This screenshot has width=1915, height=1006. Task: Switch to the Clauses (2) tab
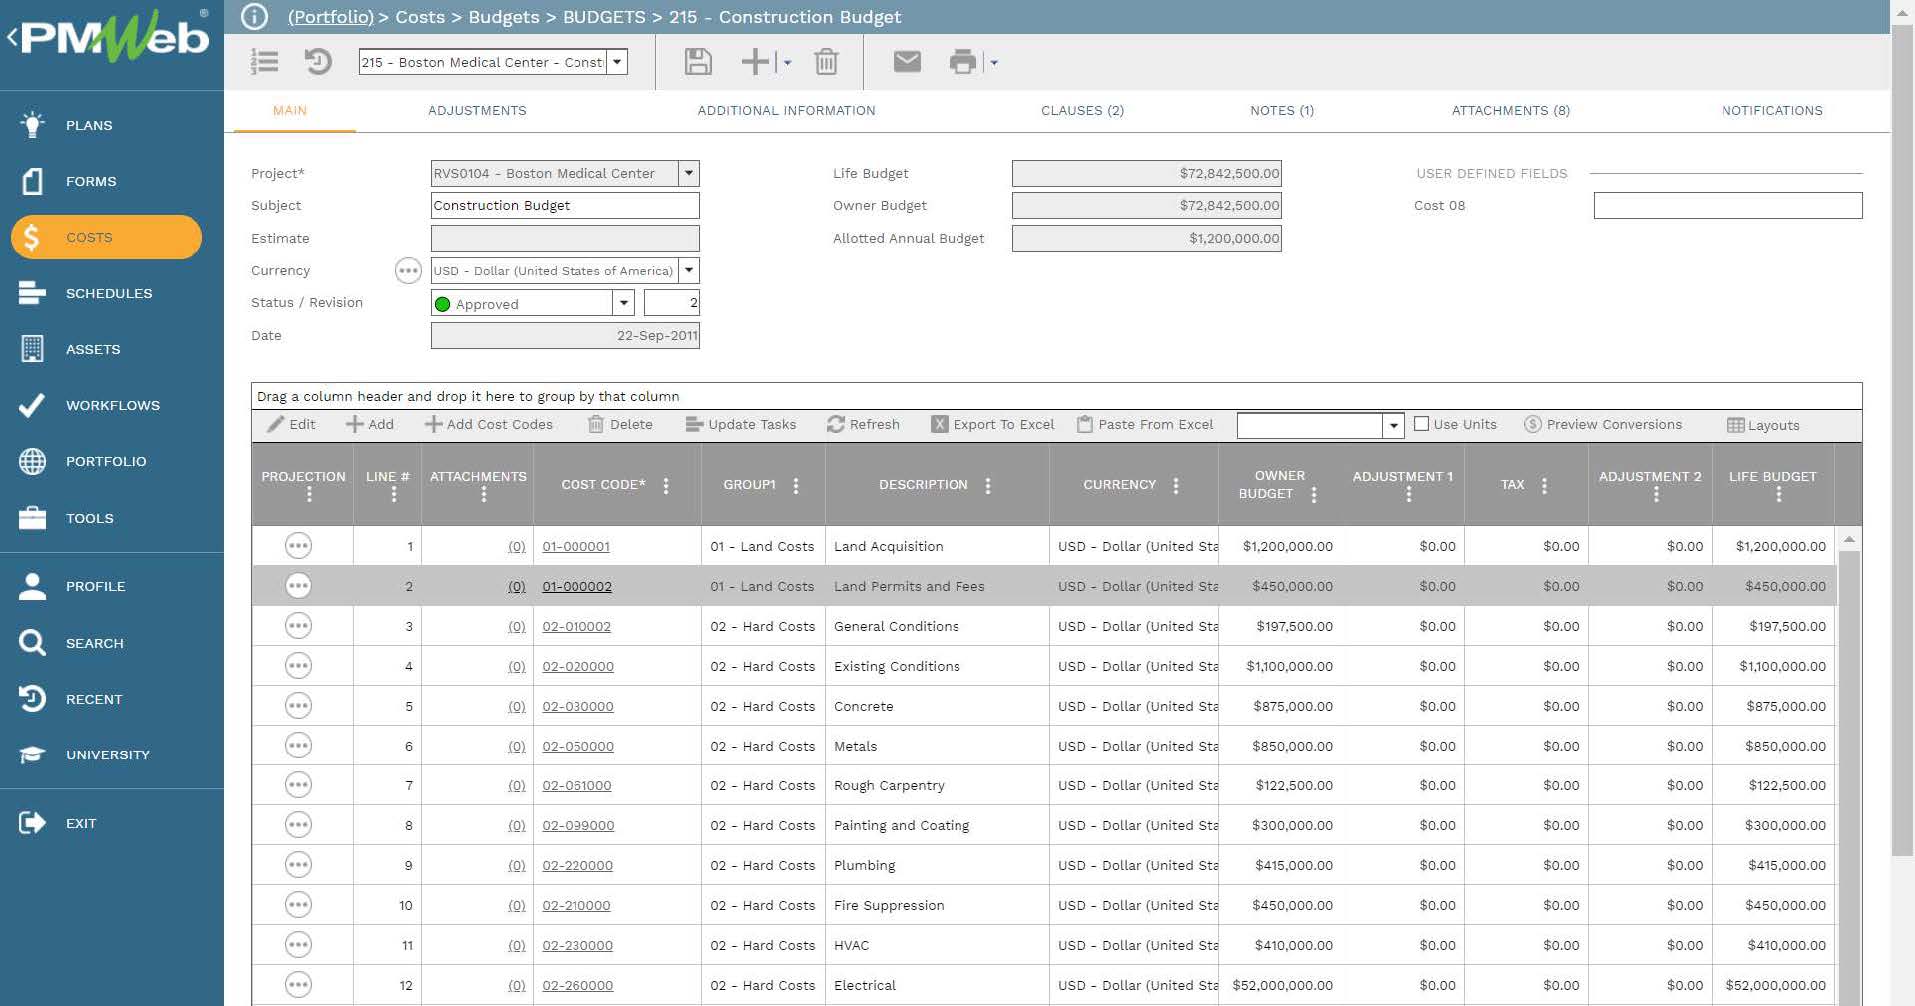(1082, 111)
